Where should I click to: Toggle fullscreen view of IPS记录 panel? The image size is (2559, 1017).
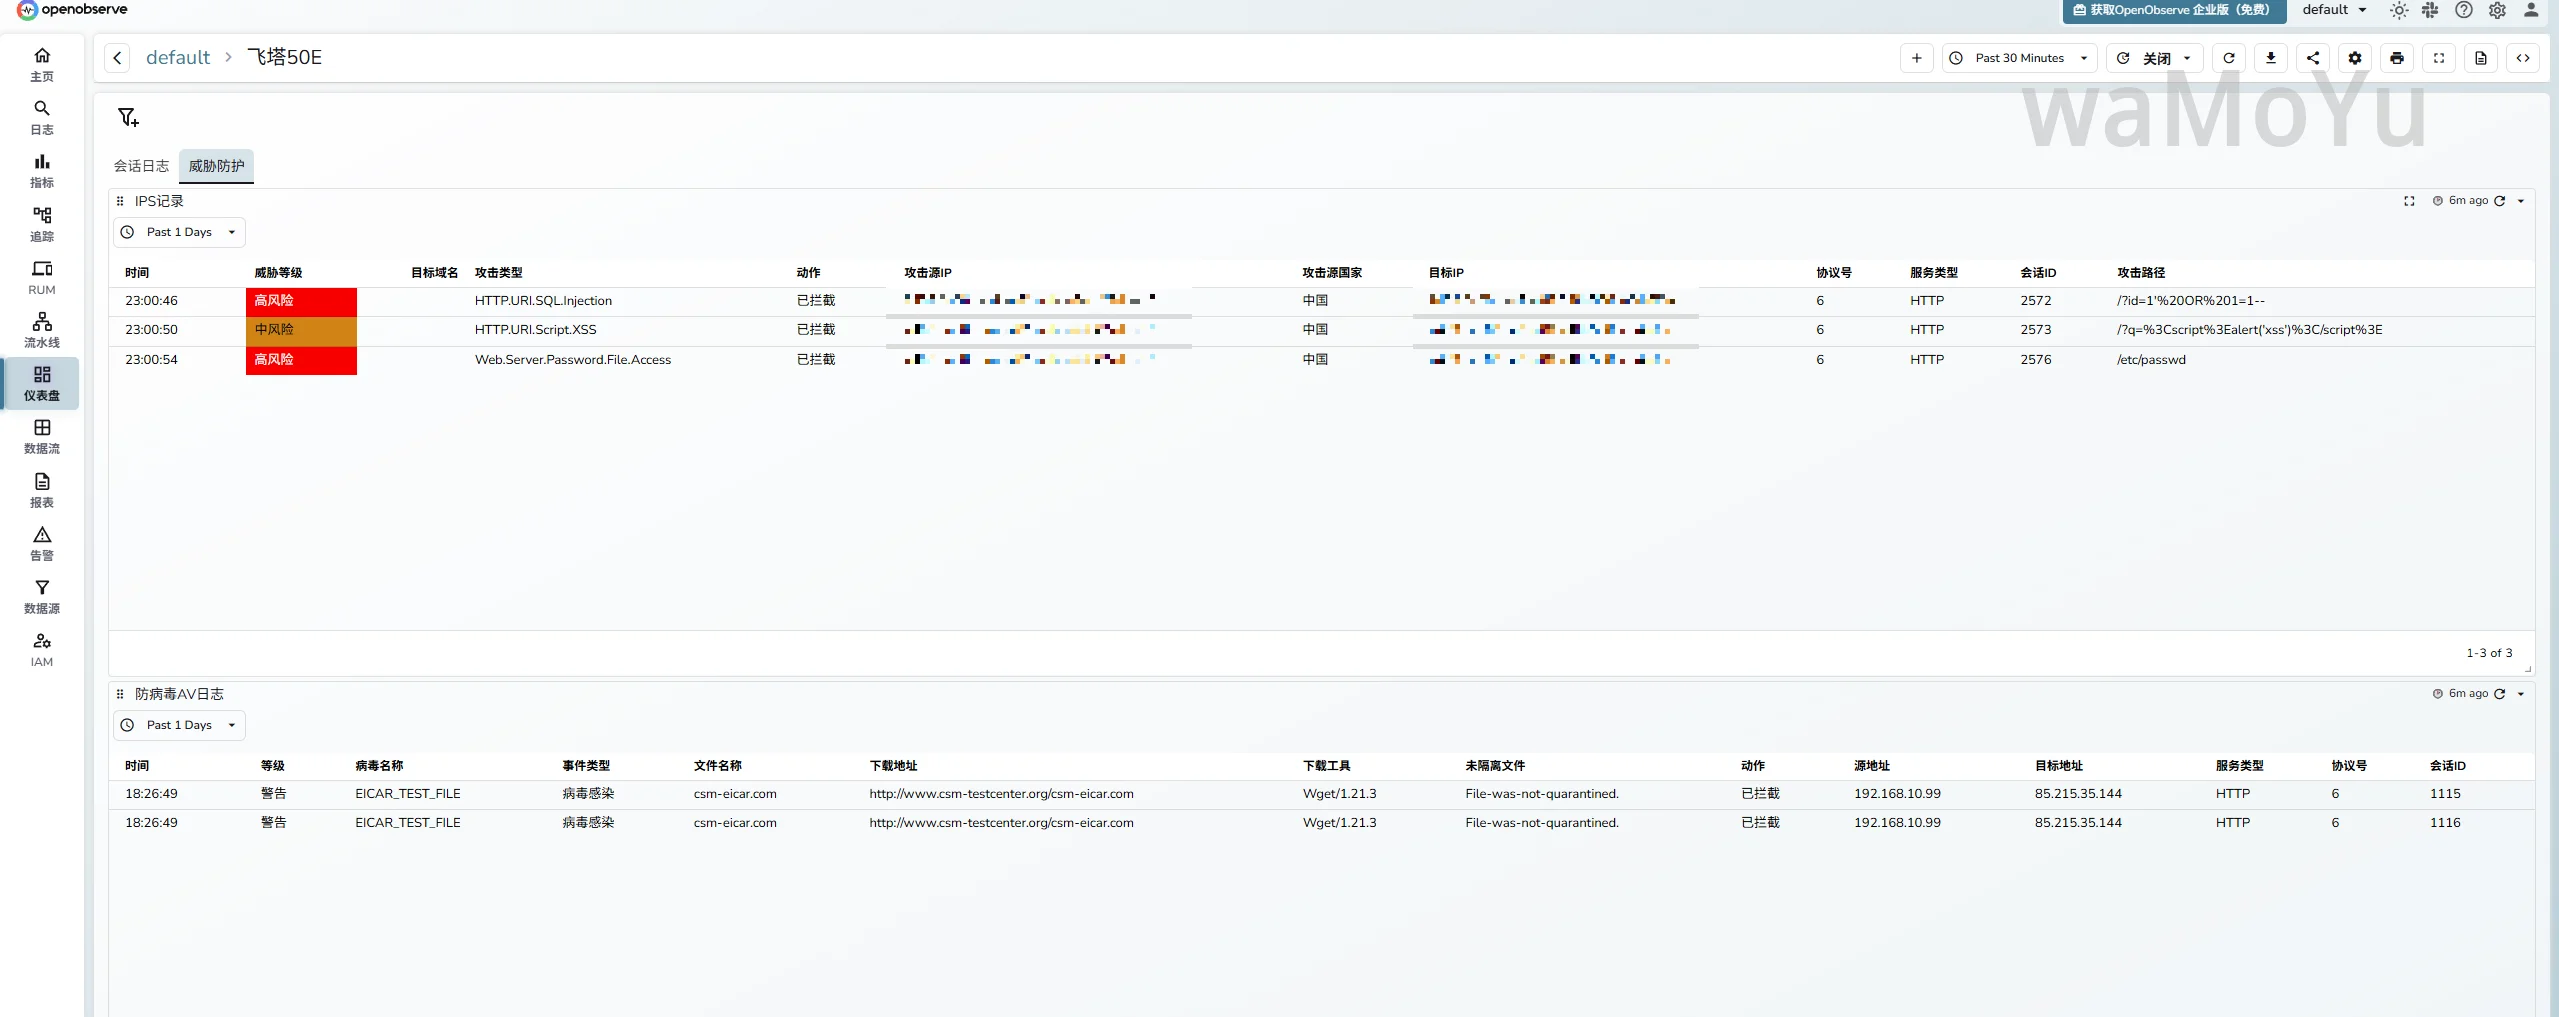tap(2409, 201)
